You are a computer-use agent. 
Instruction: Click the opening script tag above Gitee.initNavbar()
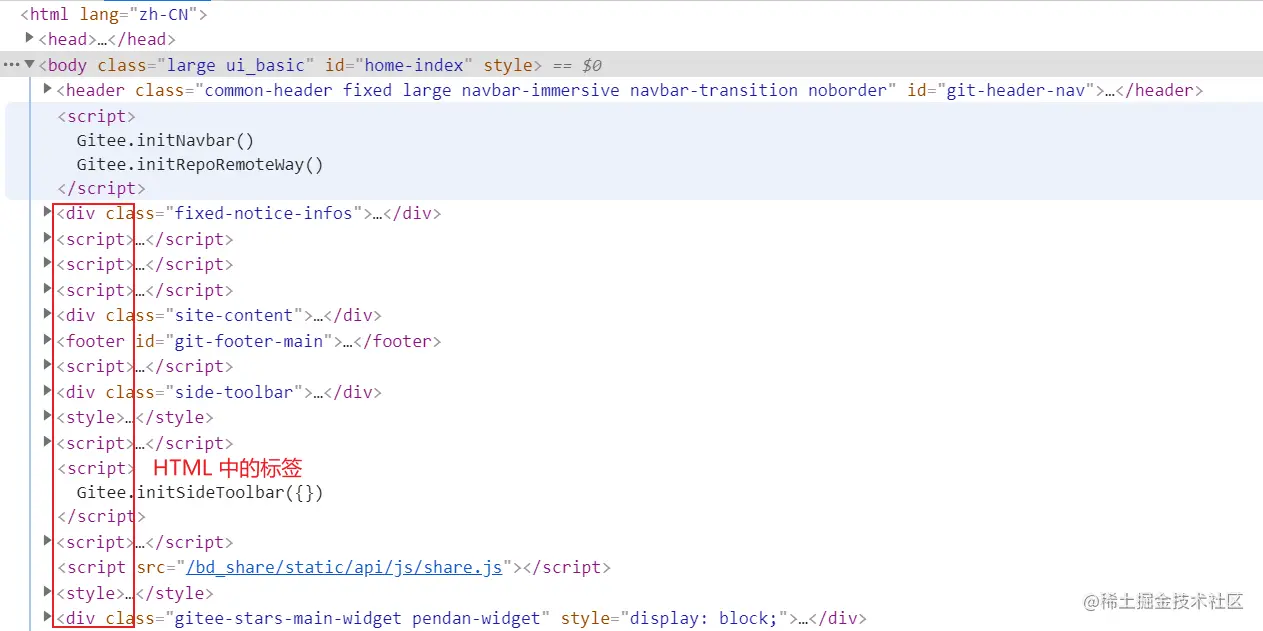(96, 116)
